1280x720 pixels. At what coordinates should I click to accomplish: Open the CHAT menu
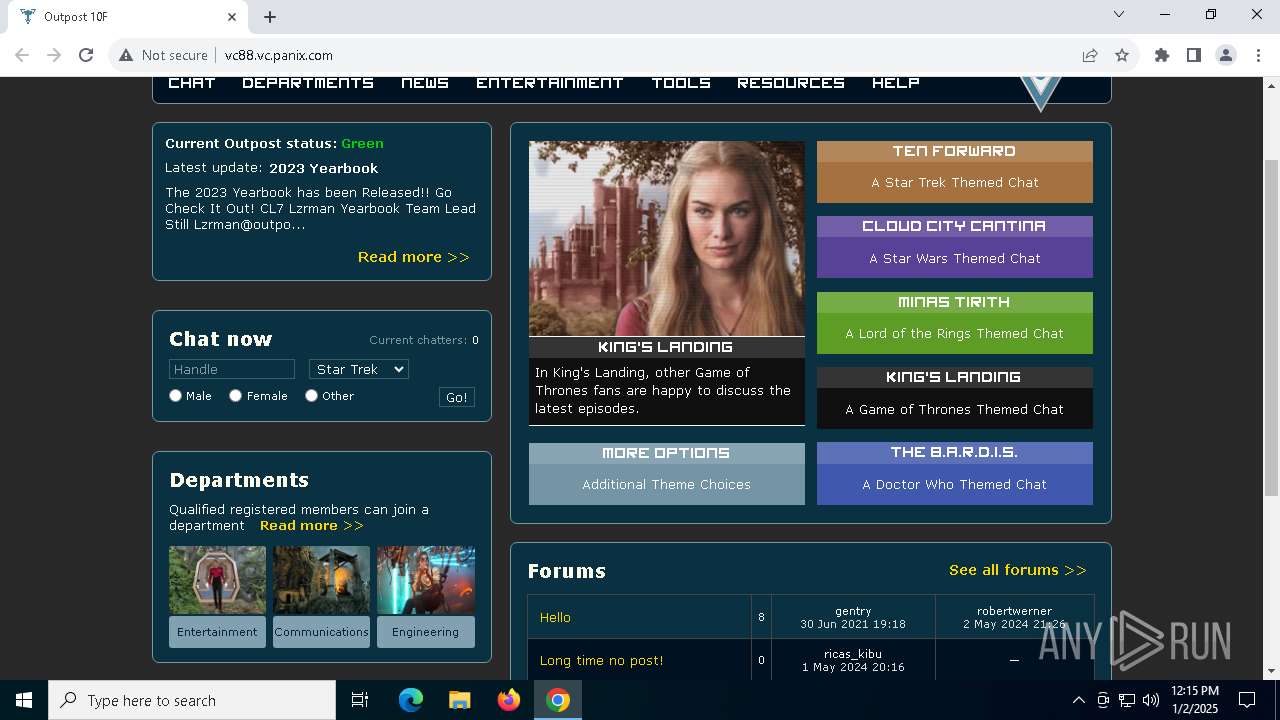click(192, 83)
